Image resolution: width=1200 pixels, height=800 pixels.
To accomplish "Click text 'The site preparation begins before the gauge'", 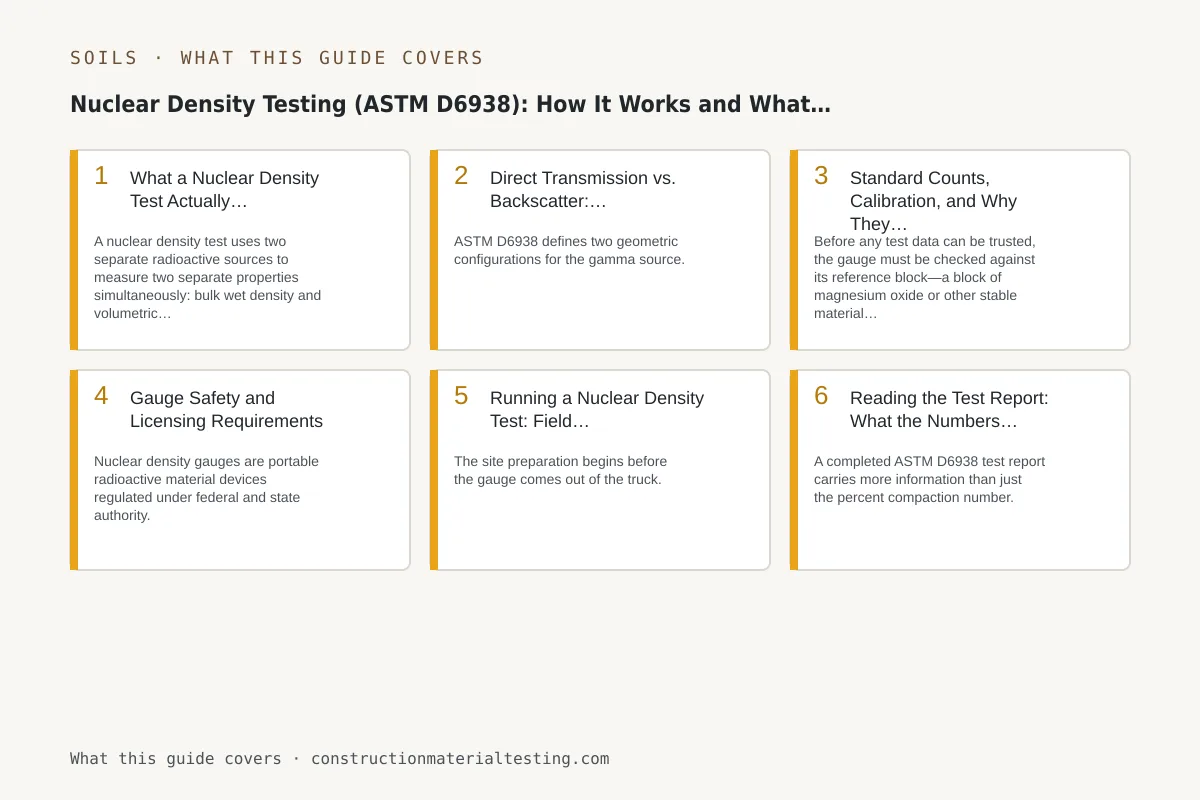I will [x=560, y=470].
